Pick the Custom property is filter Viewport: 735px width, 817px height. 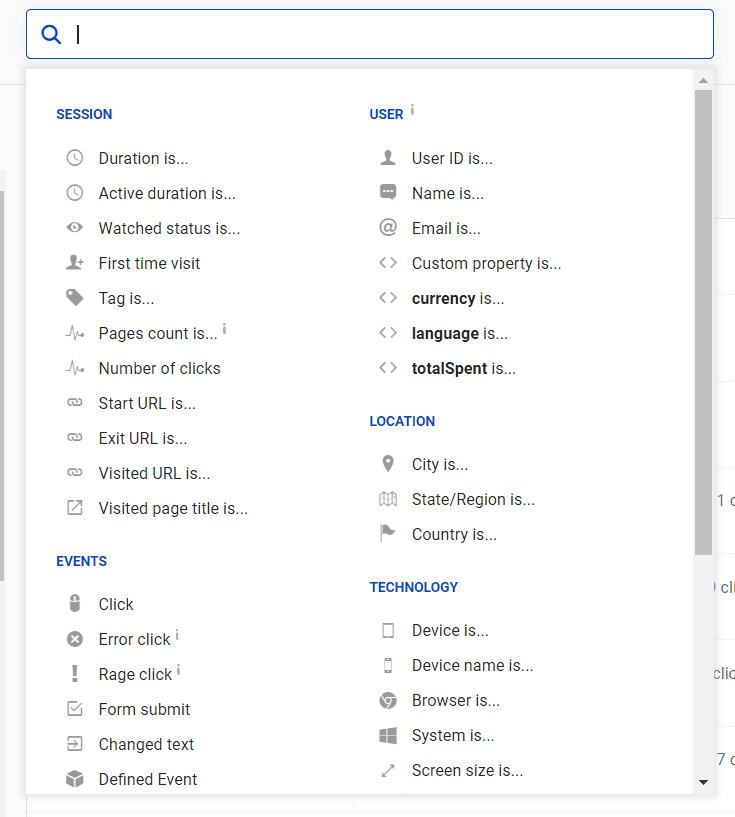486,263
